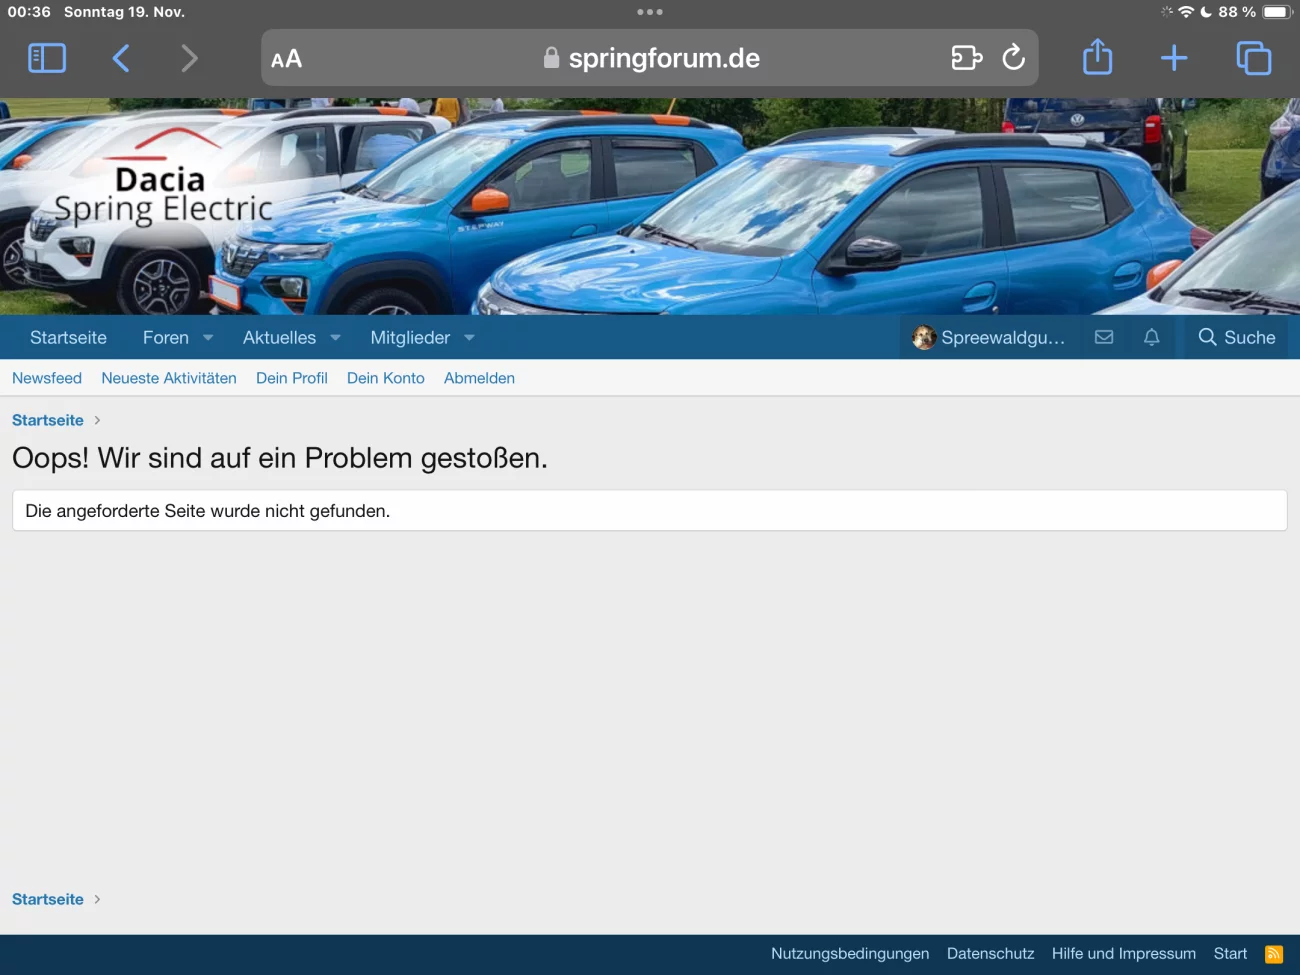This screenshot has height=975, width=1300.
Task: Go back to the previous page
Action: coord(121,58)
